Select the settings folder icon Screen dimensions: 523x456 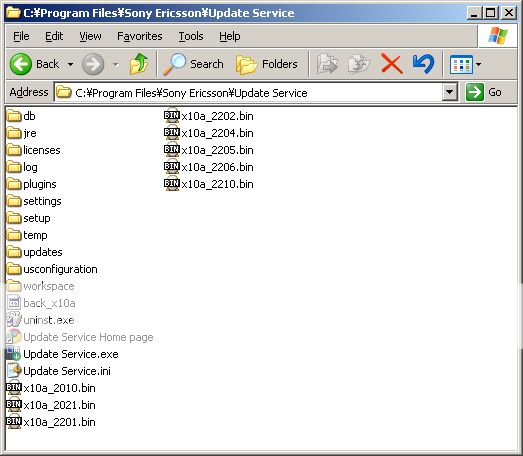point(14,200)
